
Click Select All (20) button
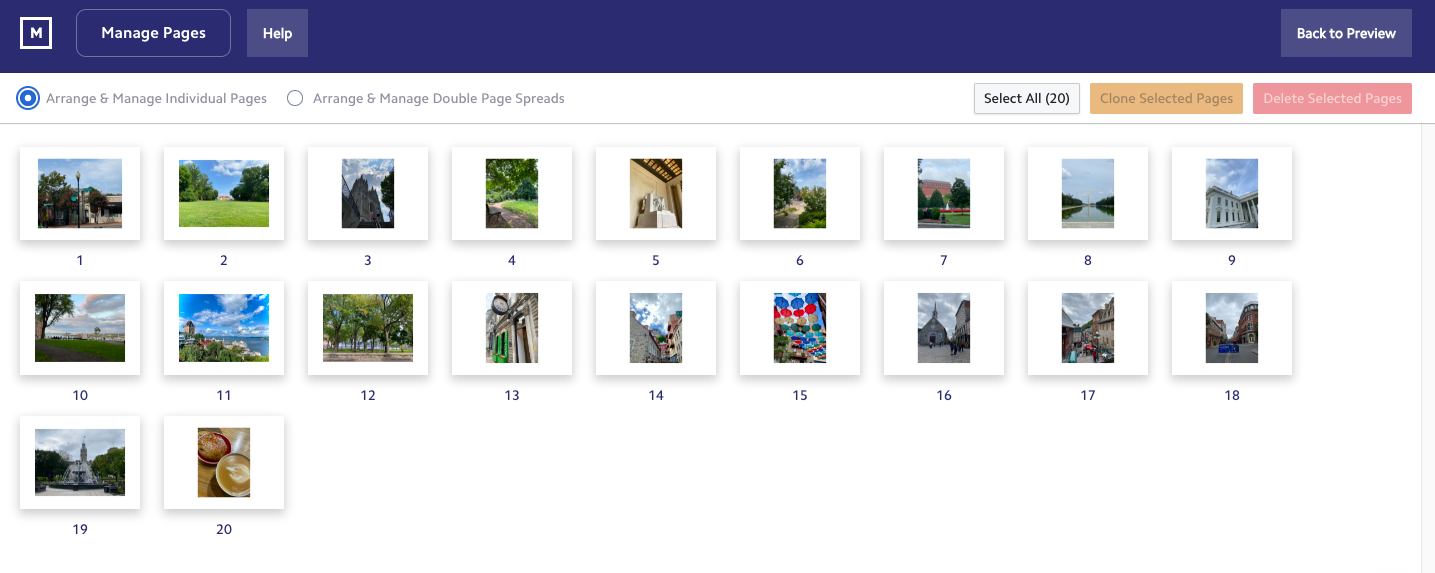(x=1027, y=98)
